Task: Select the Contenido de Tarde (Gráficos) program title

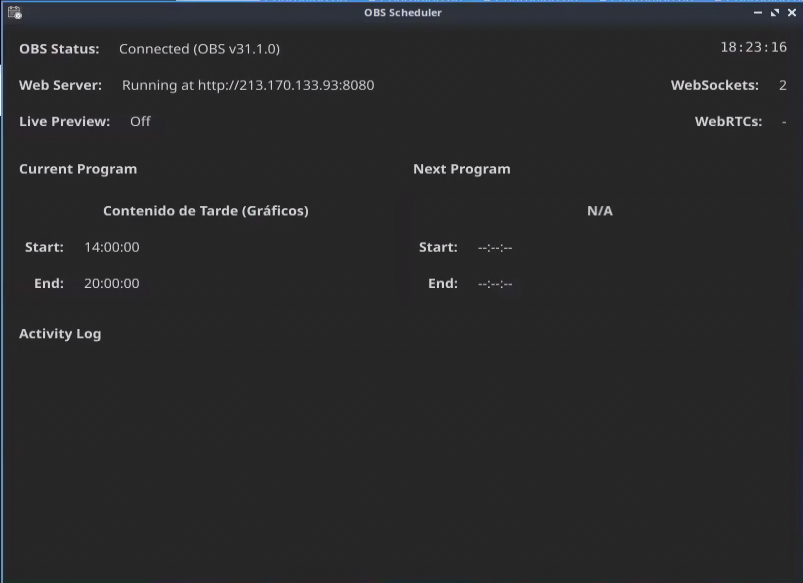Action: (x=205, y=211)
